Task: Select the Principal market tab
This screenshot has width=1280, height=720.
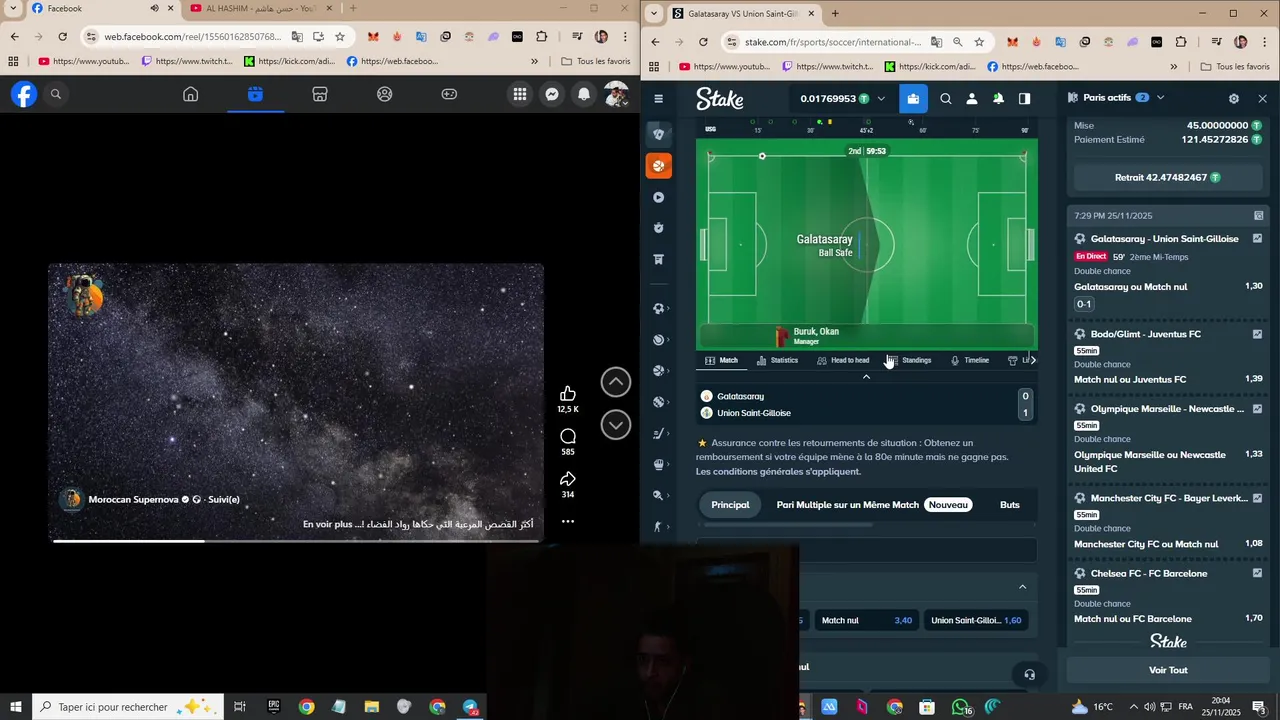Action: pos(730,505)
